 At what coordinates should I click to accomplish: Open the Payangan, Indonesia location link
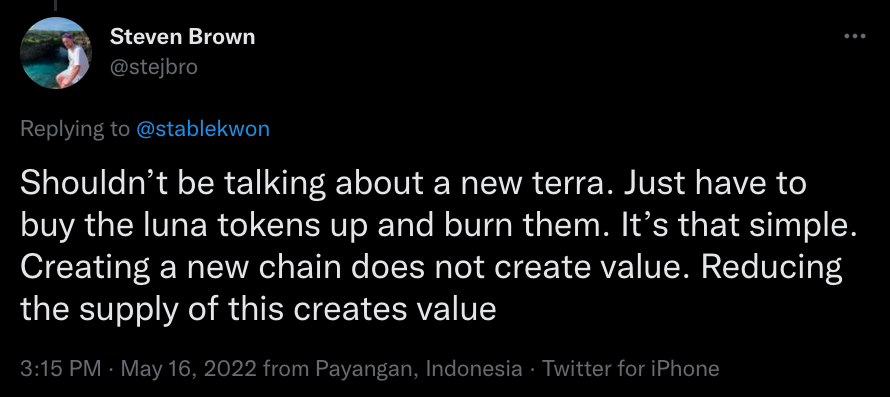[x=418, y=369]
